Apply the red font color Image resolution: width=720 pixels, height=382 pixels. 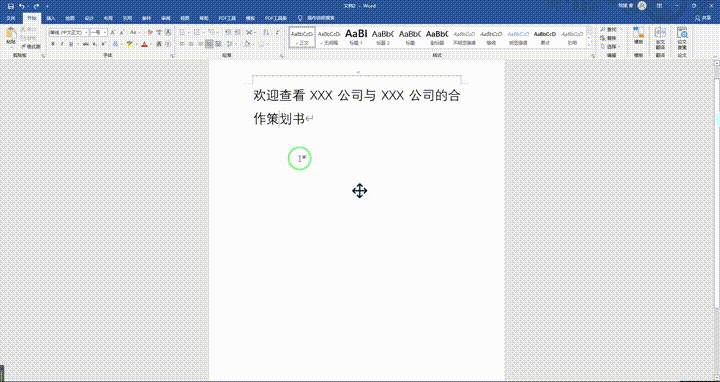point(144,44)
